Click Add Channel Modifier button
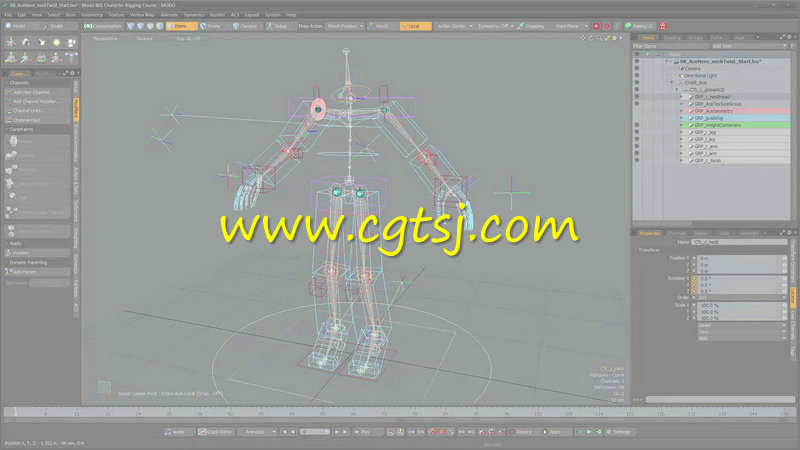Viewport: 800px width, 450px height. (37, 102)
